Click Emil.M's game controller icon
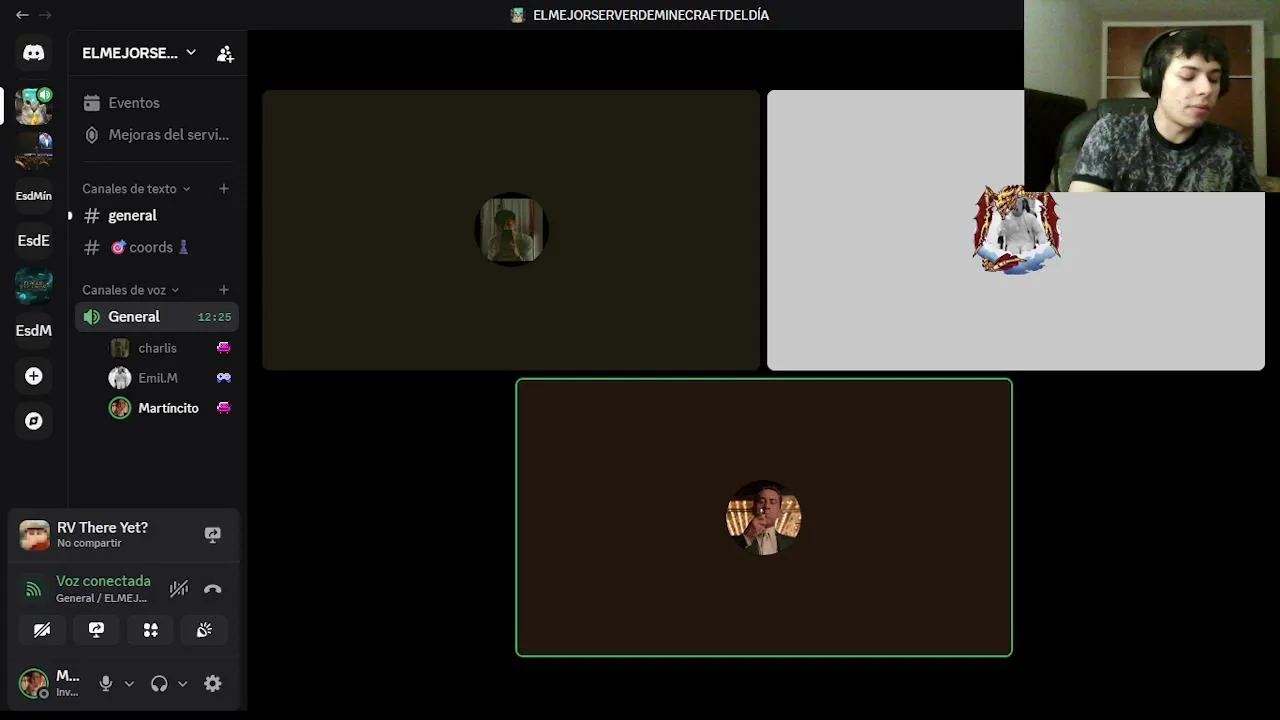Viewport: 1280px width, 720px height. [x=224, y=378]
